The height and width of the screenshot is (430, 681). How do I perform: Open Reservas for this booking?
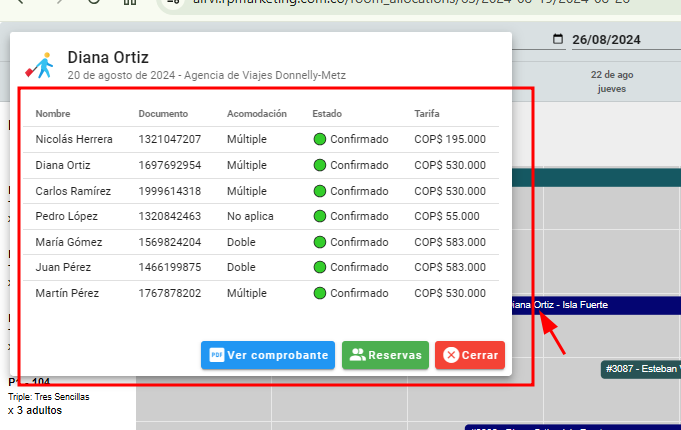(385, 355)
